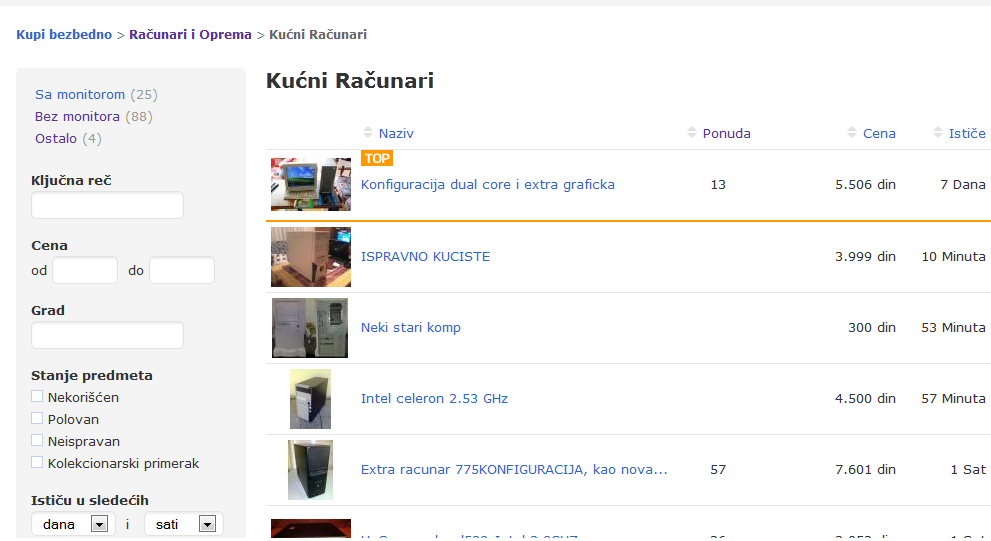Image resolution: width=991 pixels, height=541 pixels.
Task: Click the Grad input field
Action: [x=107, y=335]
